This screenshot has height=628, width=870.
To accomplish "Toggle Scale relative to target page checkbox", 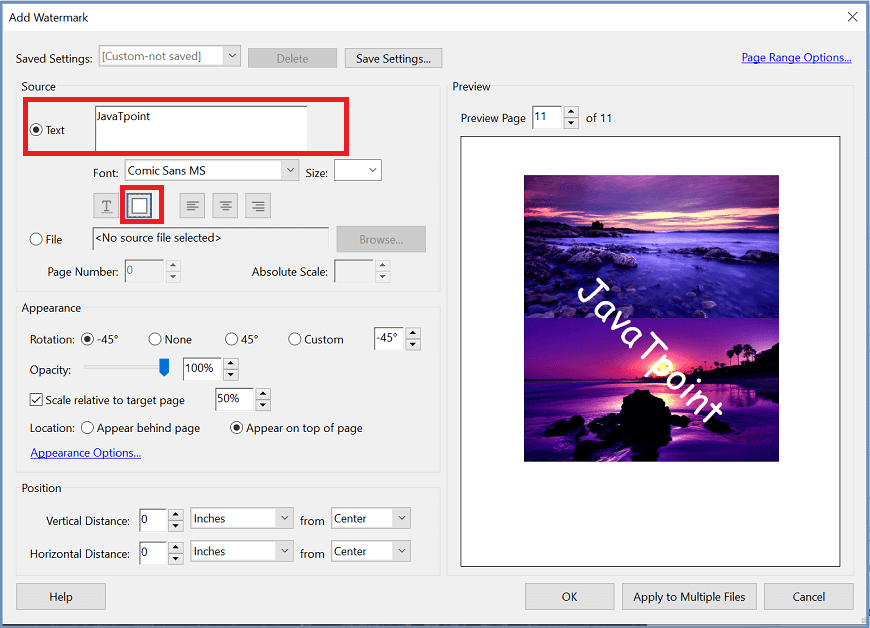I will click(36, 399).
